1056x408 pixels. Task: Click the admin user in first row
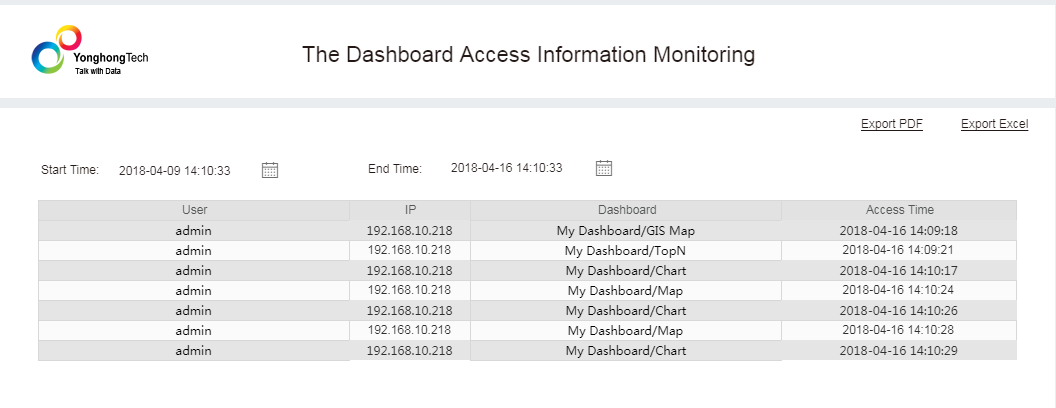pyautogui.click(x=193, y=231)
